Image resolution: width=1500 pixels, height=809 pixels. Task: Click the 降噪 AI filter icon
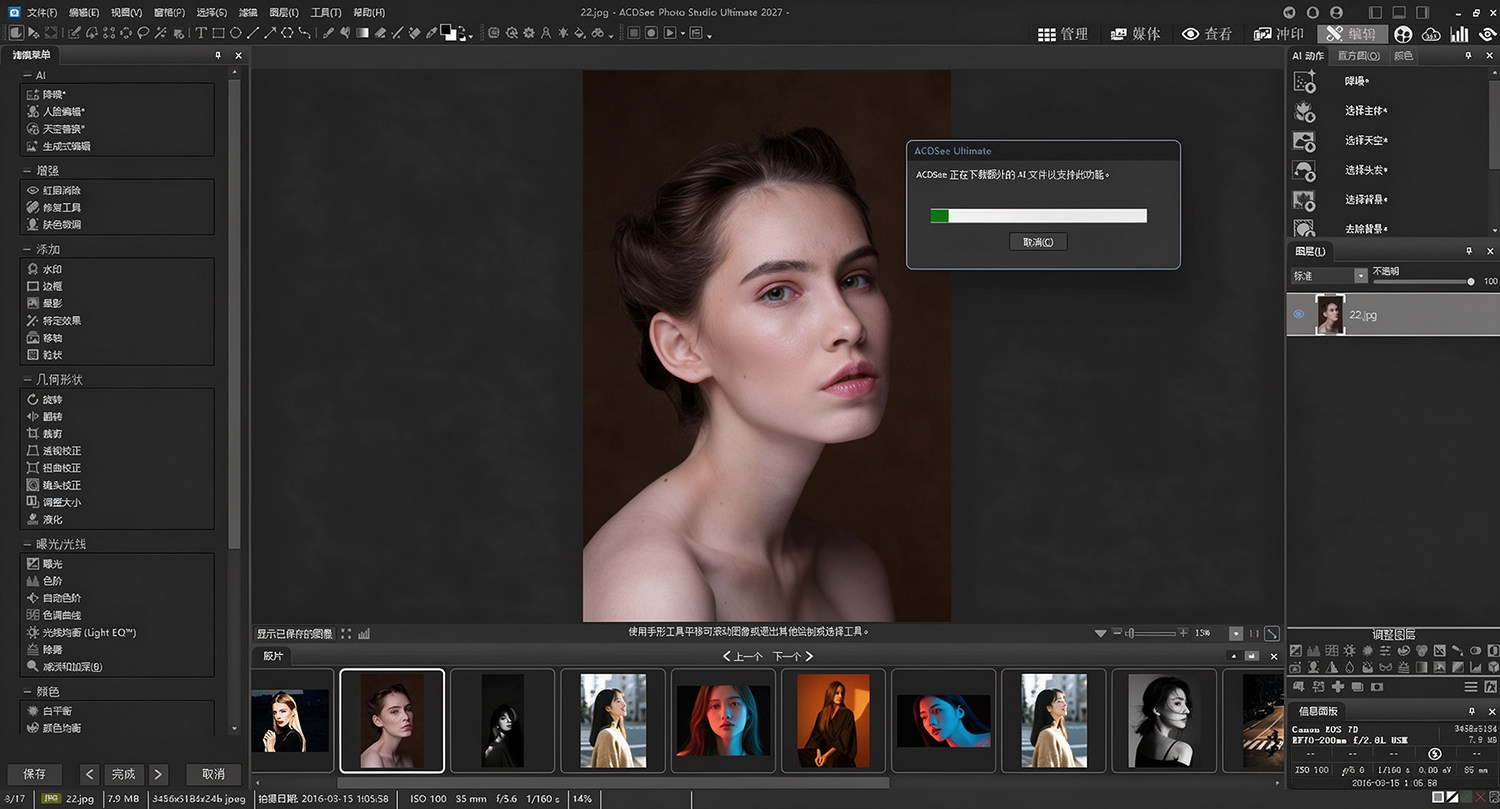(33, 94)
